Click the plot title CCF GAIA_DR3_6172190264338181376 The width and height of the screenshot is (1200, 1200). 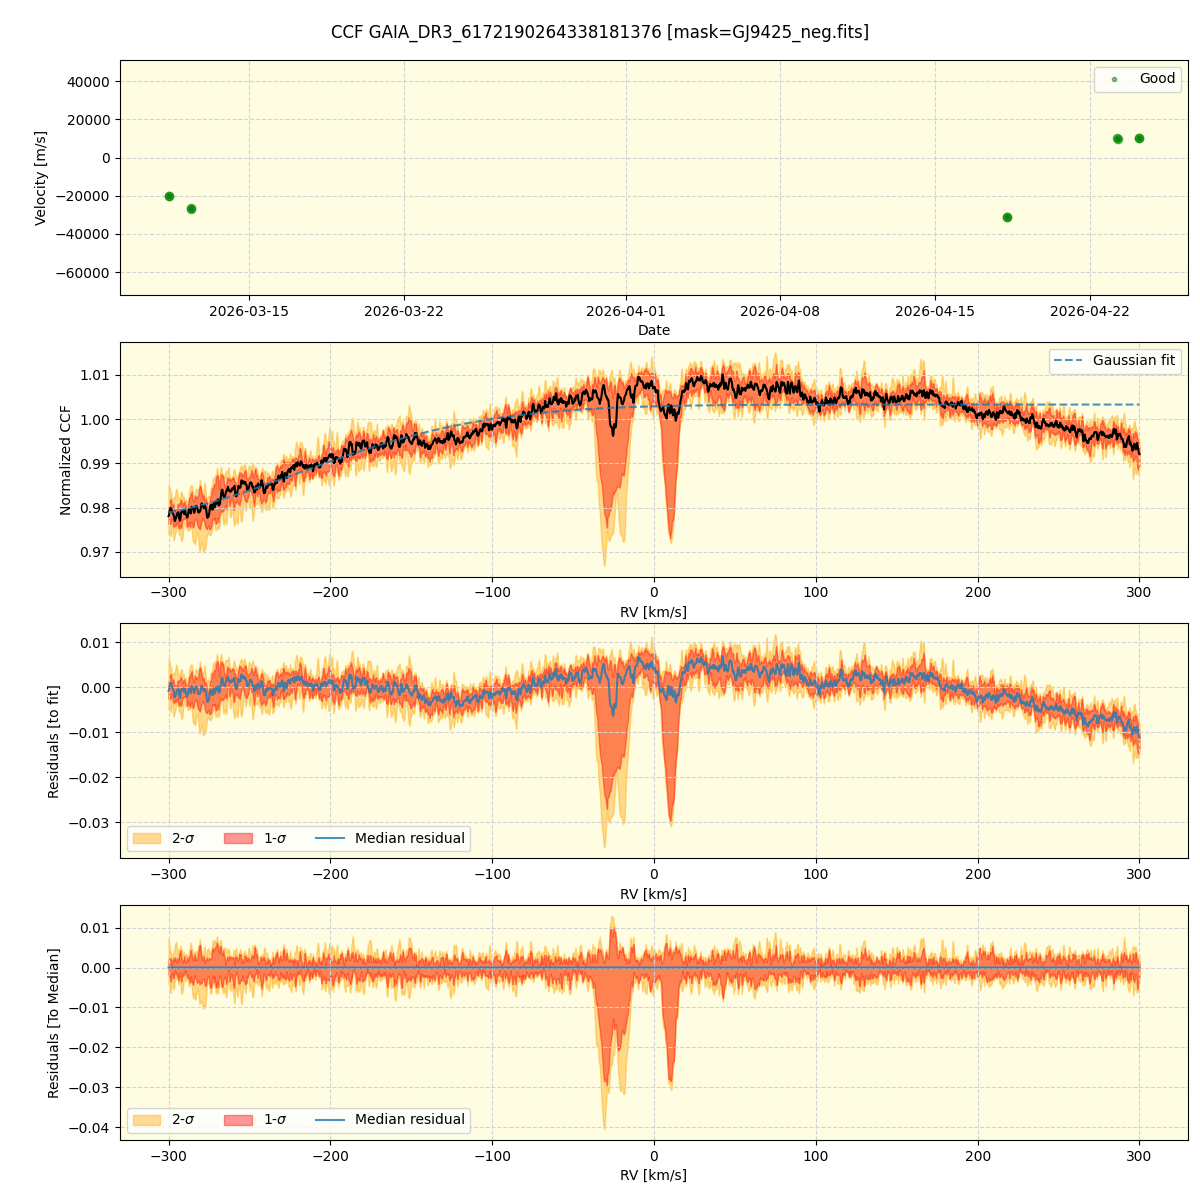coord(600,32)
